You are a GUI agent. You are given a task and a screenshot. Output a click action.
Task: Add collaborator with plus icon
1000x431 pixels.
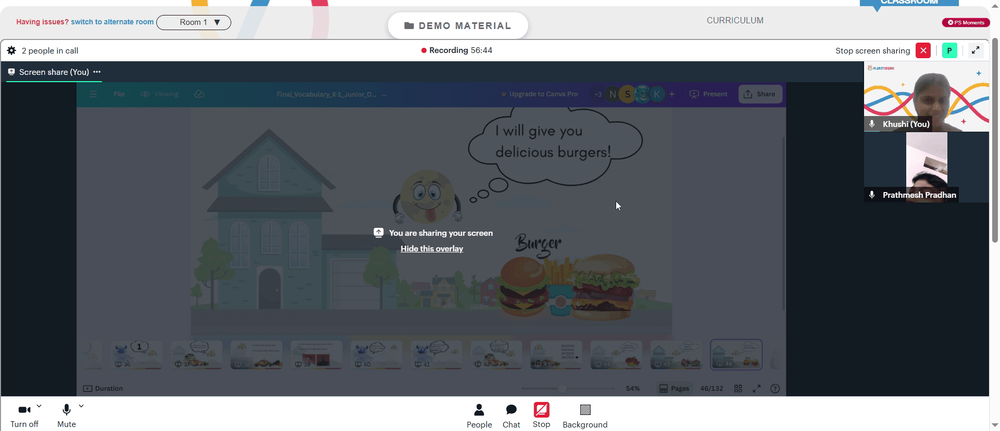[672, 94]
